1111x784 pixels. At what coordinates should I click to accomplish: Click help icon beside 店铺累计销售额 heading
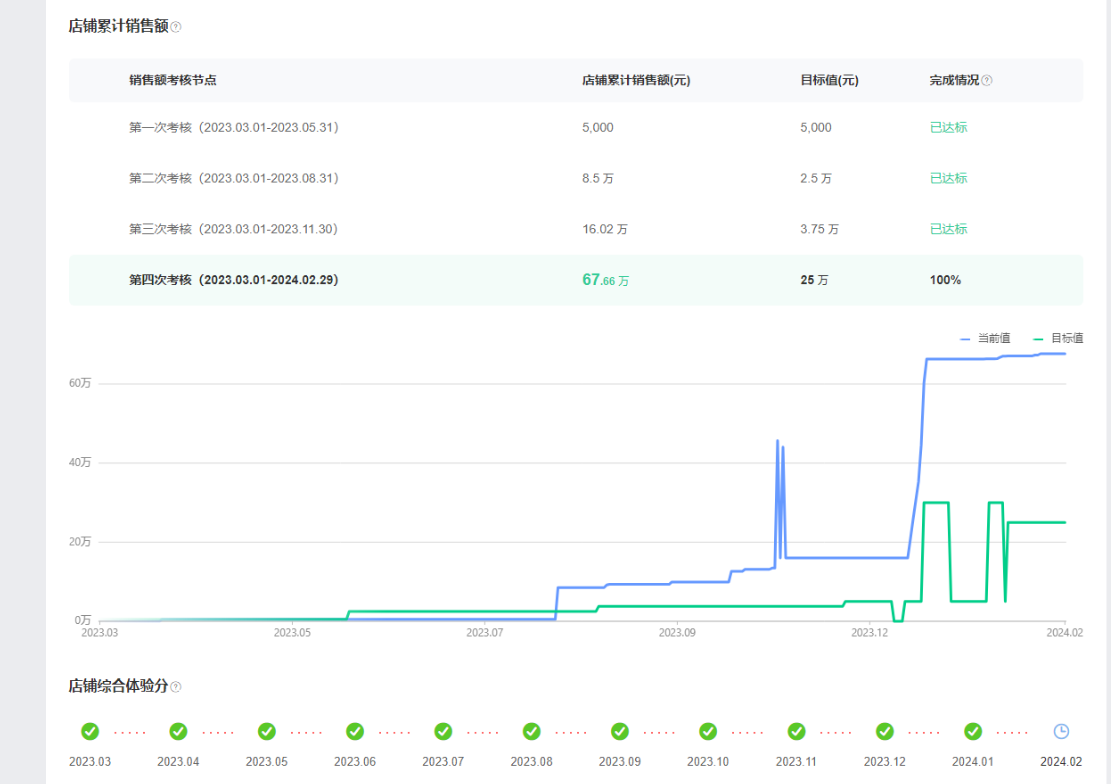[176, 28]
